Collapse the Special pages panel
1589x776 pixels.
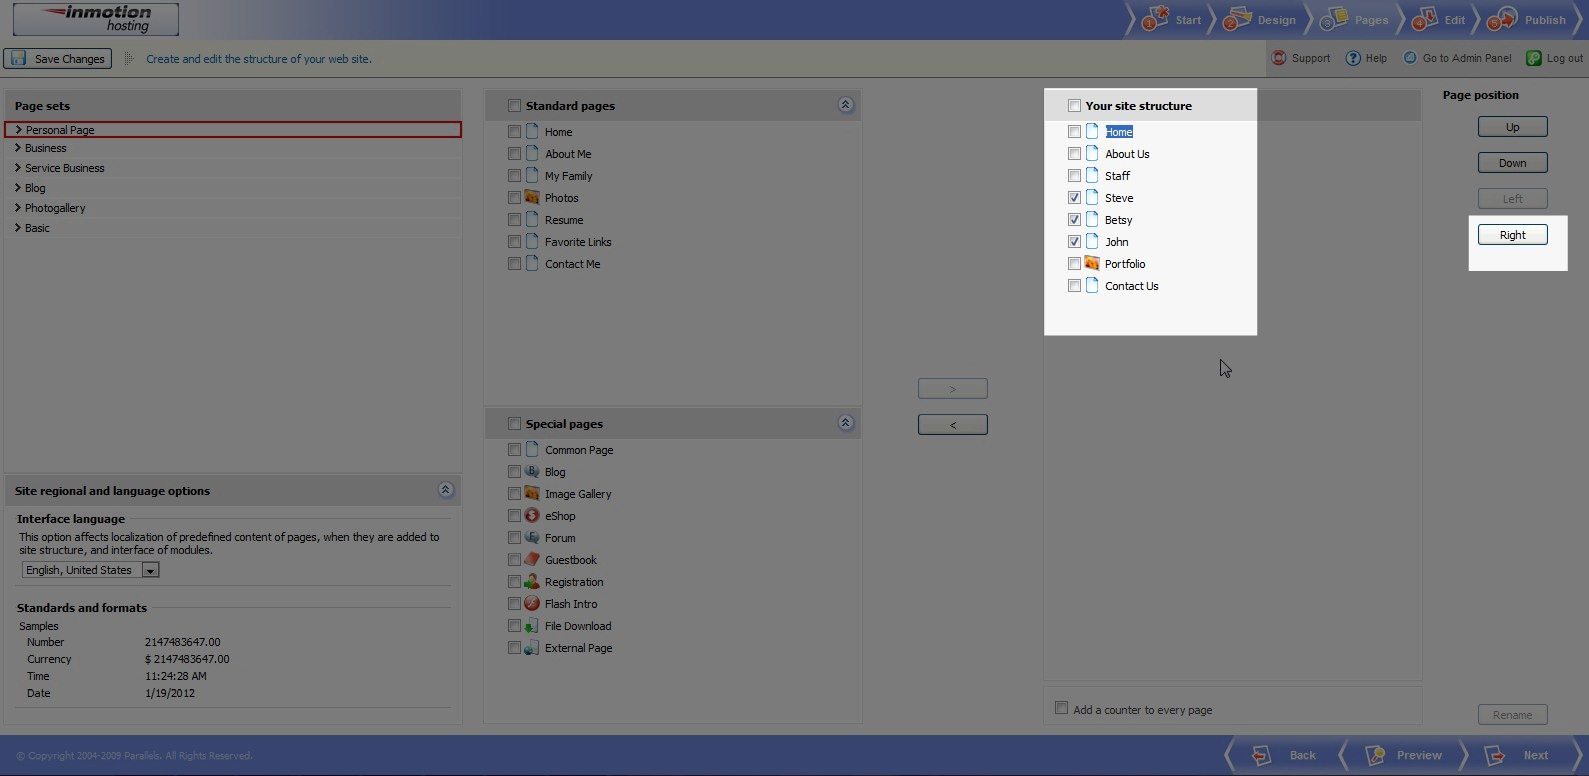[845, 423]
